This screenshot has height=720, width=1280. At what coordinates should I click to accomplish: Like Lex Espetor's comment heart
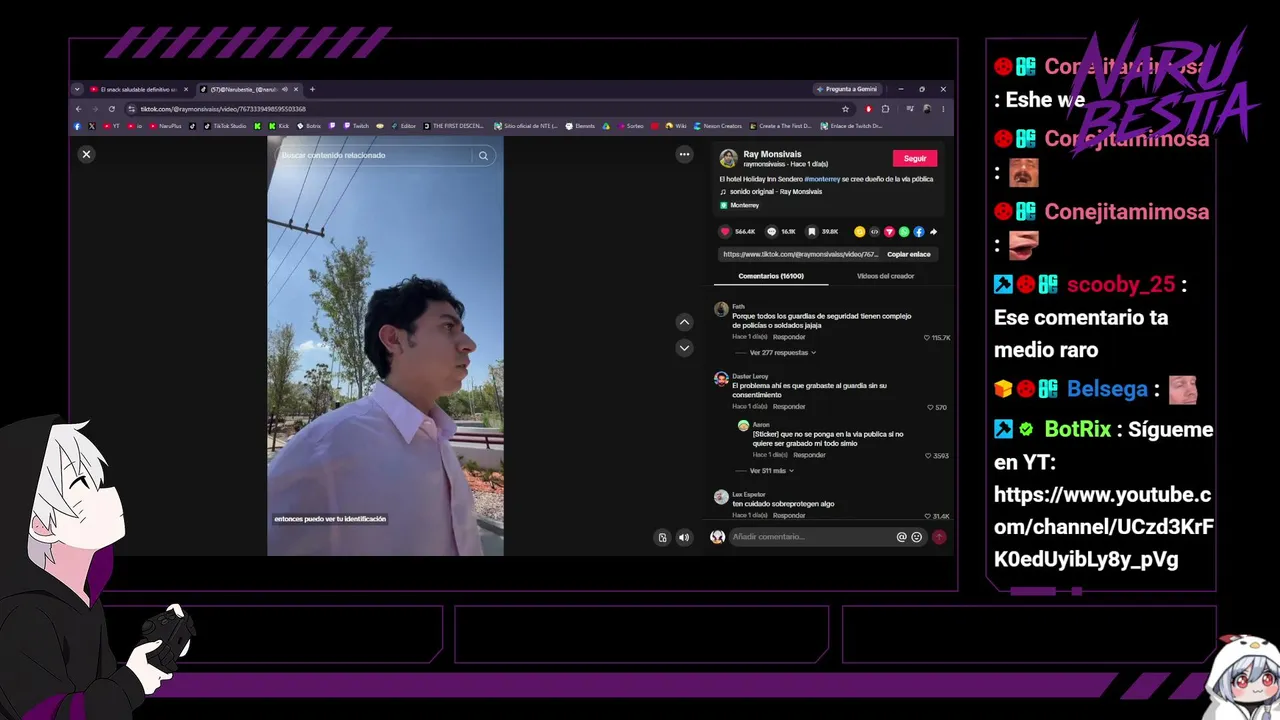click(x=927, y=516)
